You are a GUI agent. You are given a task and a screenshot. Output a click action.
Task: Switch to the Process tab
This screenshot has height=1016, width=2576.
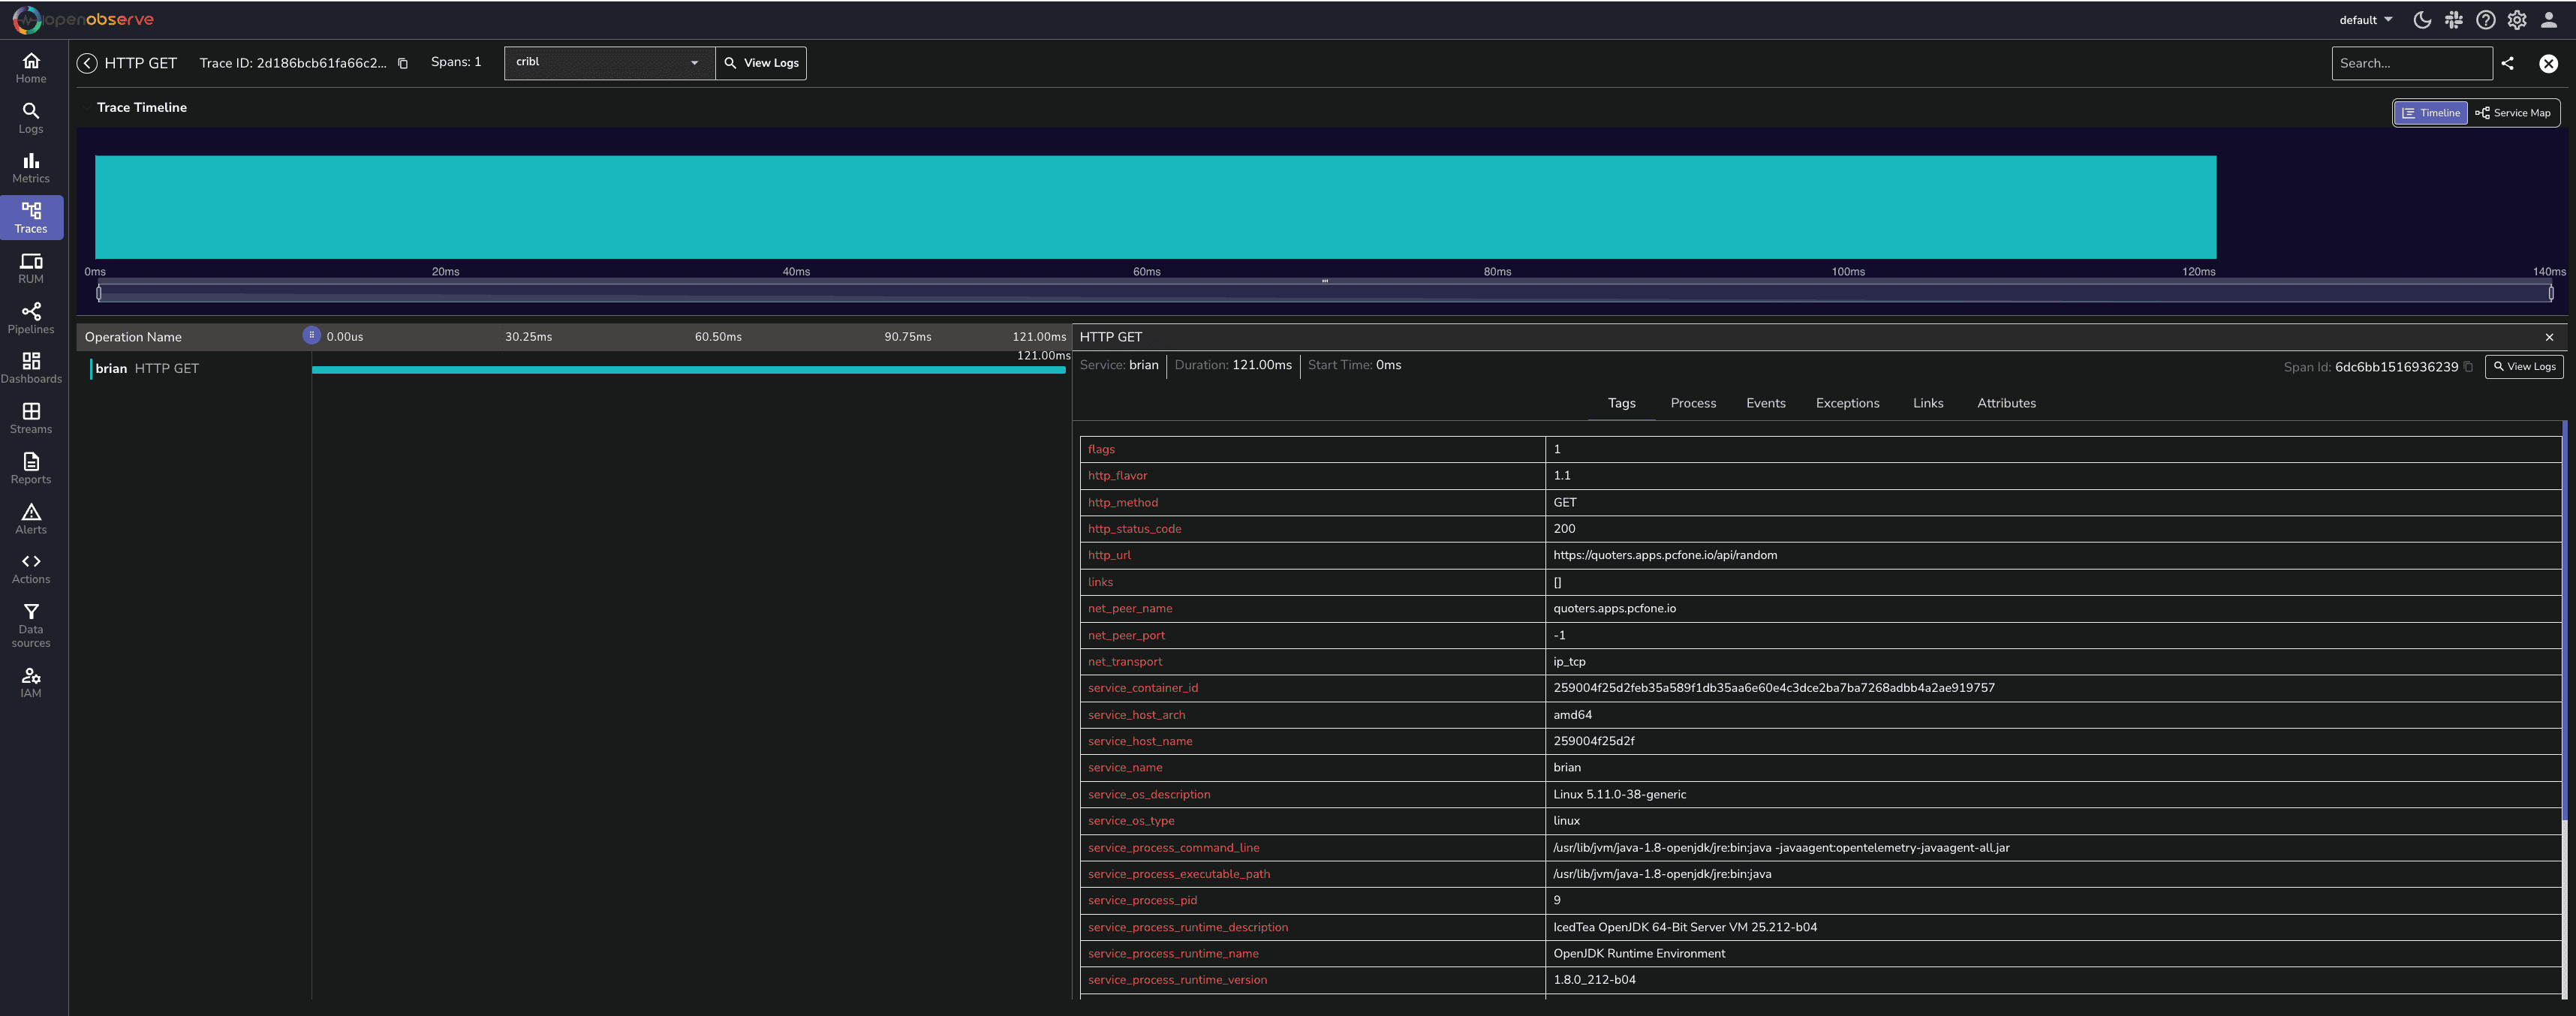[1693, 403]
